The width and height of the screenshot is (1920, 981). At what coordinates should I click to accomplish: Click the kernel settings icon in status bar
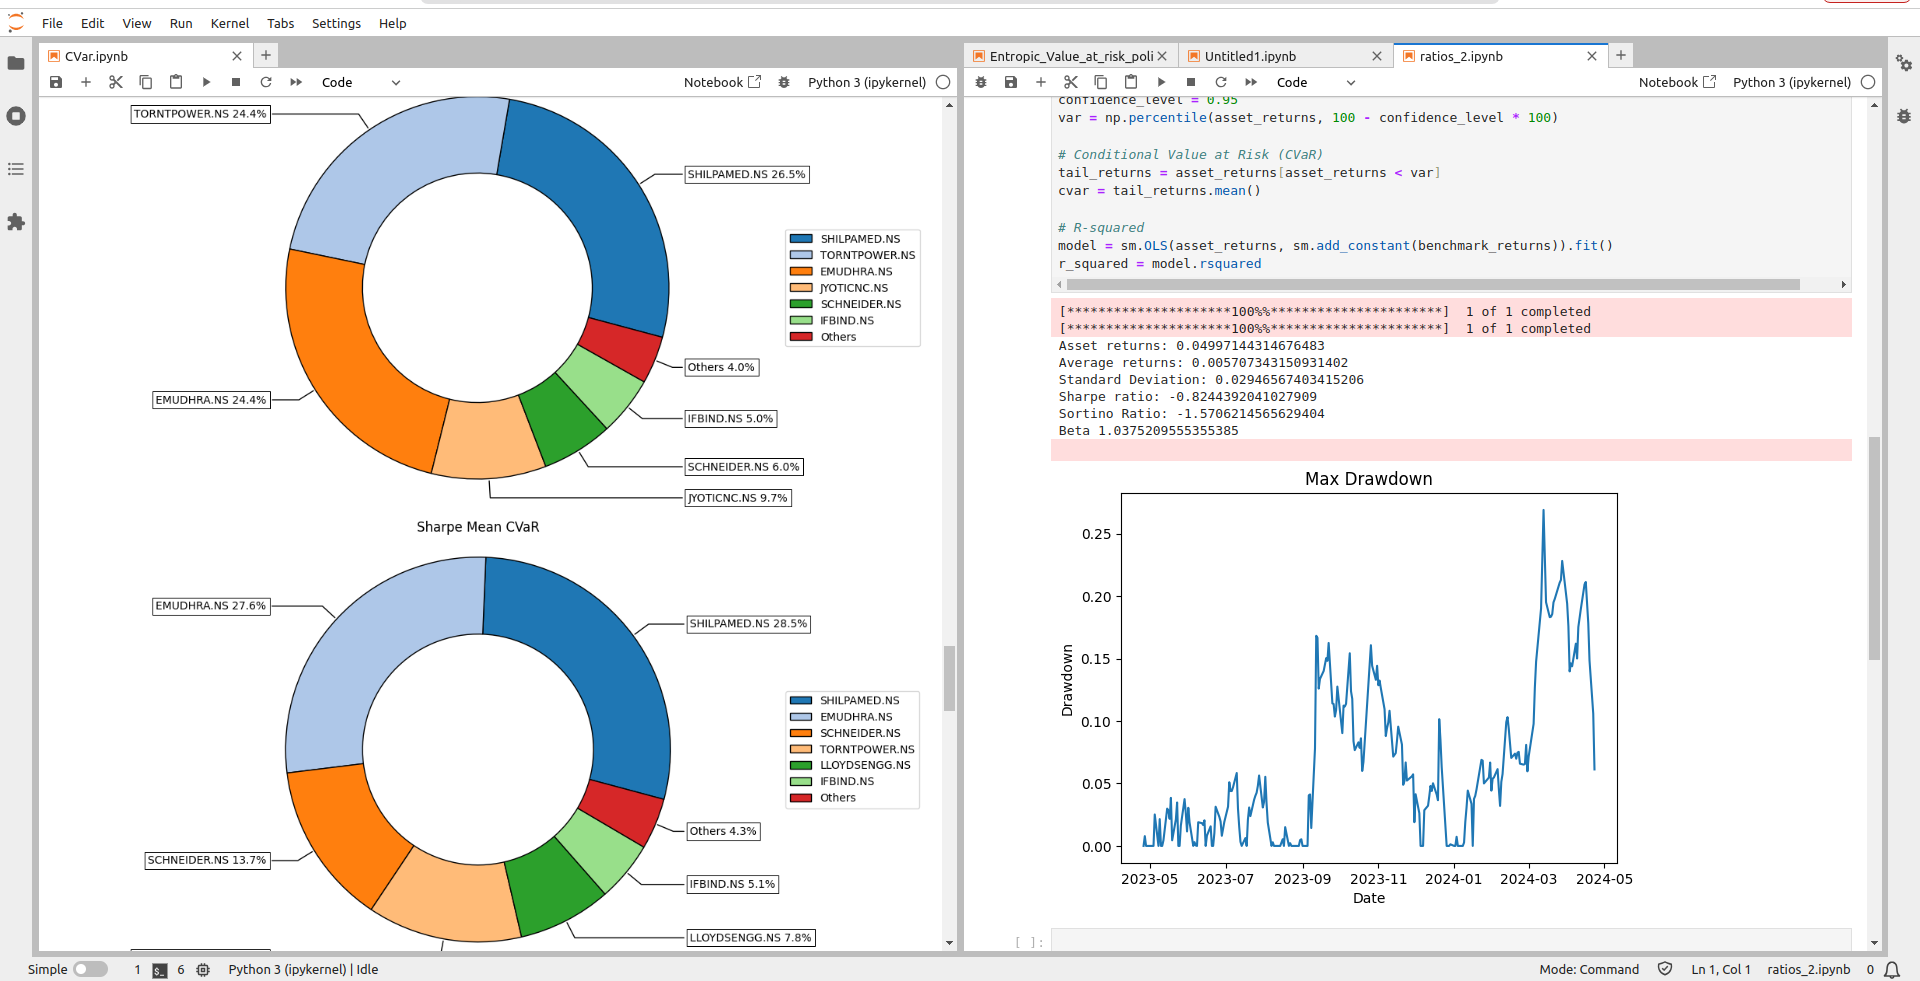click(x=203, y=969)
